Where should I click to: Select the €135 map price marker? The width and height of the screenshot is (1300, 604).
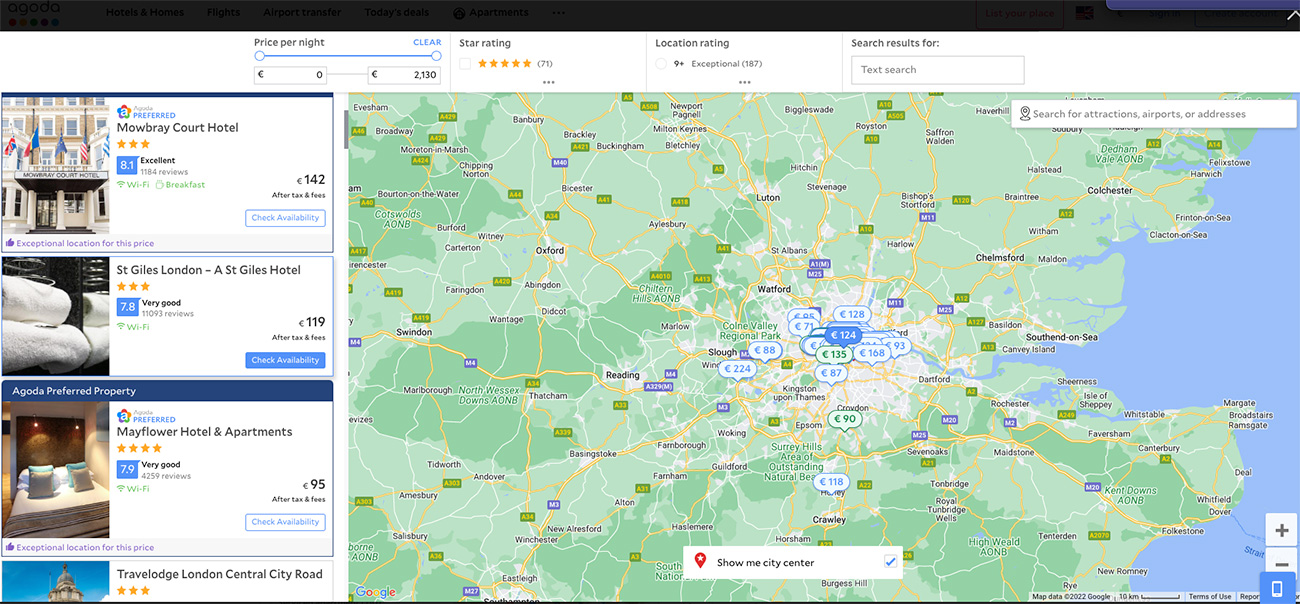click(833, 354)
